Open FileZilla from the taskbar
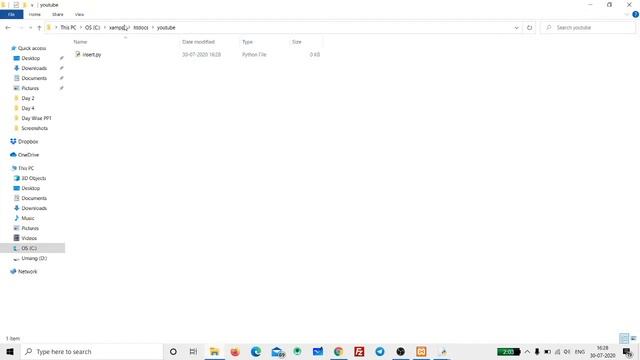The height and width of the screenshot is (360, 640). [x=359, y=351]
